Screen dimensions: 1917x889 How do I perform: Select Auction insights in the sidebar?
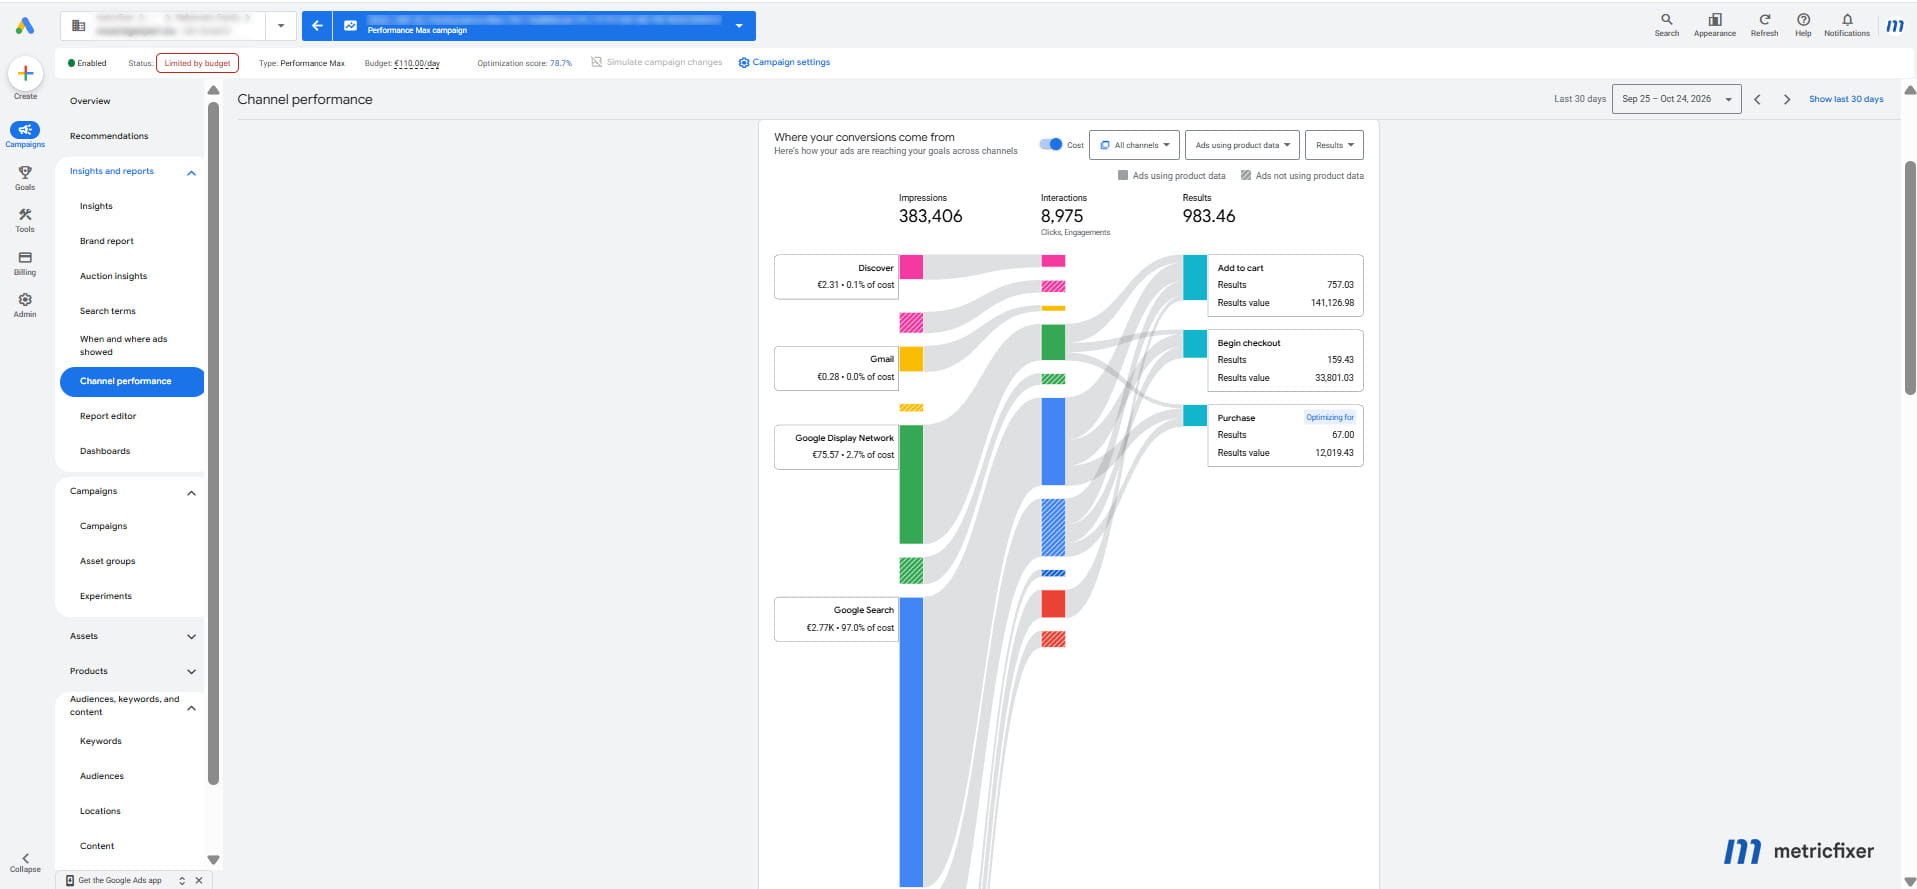[113, 276]
